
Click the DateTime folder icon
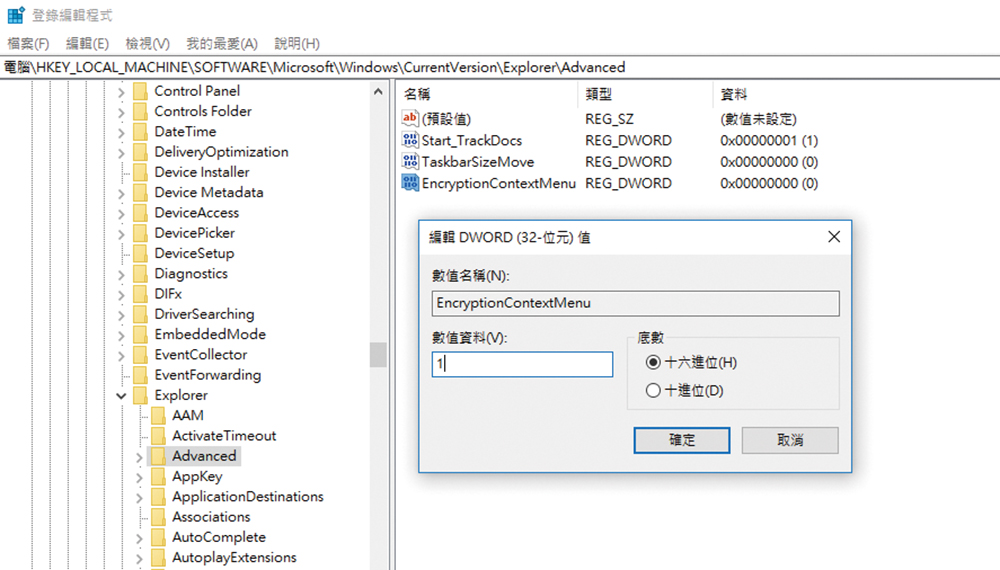(140, 132)
